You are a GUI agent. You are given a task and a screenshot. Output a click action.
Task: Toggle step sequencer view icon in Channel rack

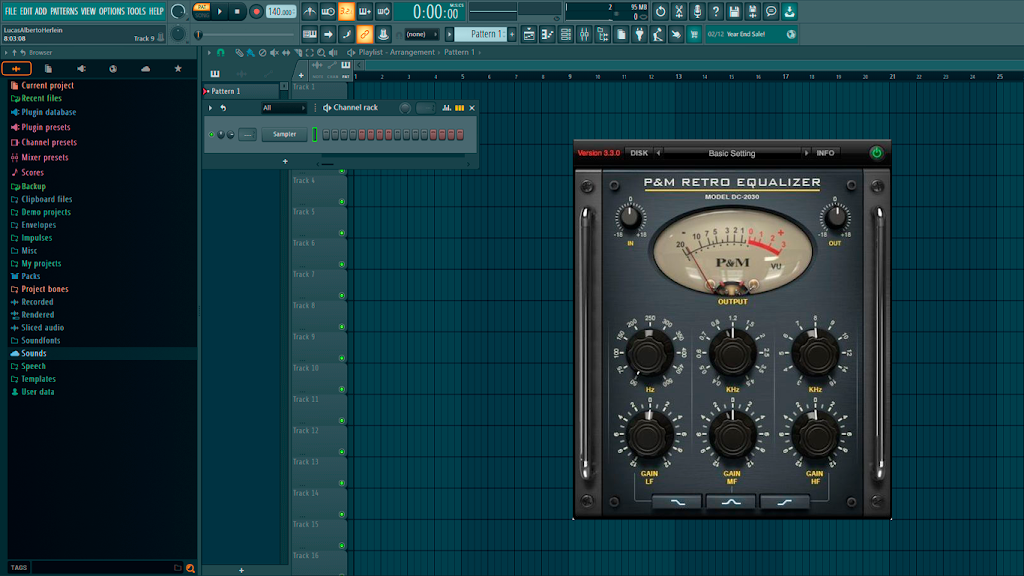pos(460,108)
